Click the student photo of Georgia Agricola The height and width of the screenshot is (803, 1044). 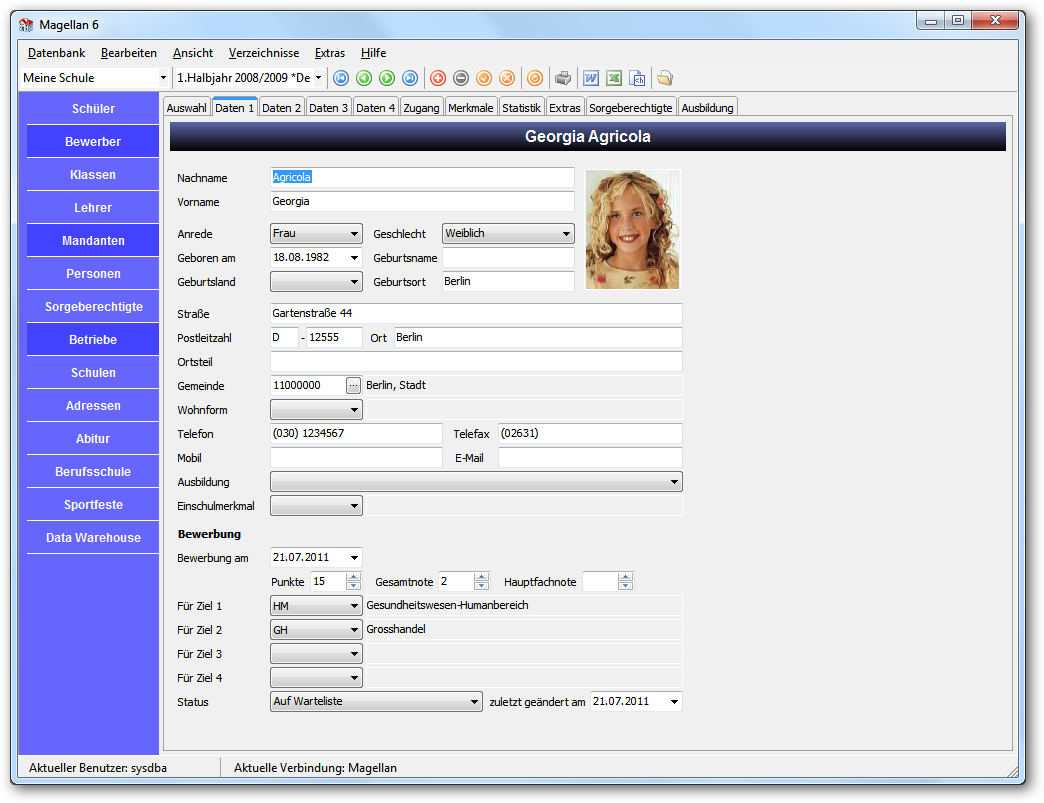coord(633,229)
